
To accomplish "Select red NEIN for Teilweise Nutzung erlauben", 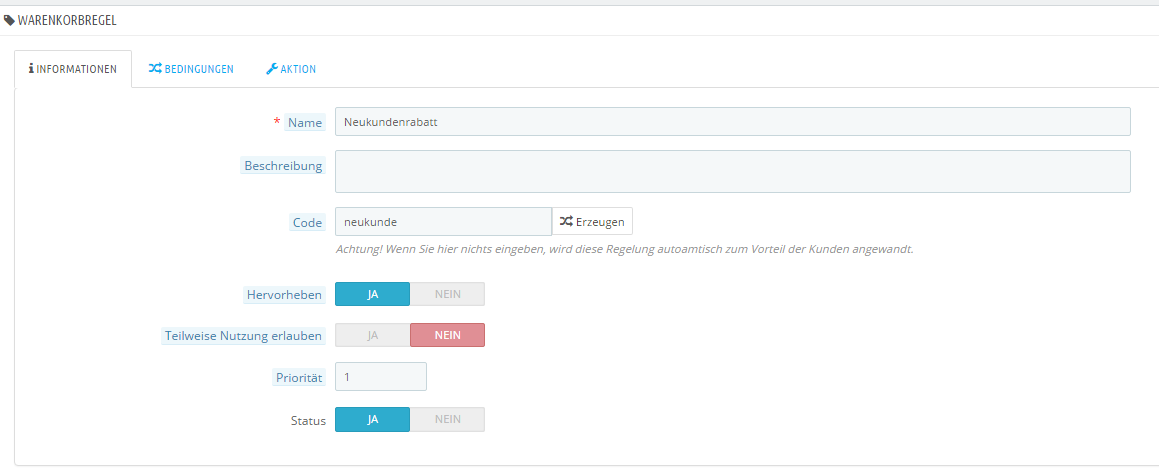I will point(447,335).
